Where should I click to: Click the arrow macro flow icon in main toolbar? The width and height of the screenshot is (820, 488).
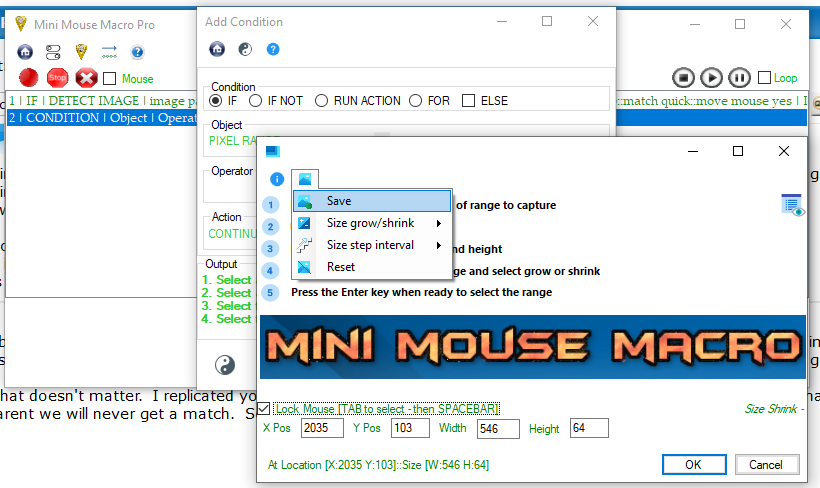pyautogui.click(x=109, y=52)
